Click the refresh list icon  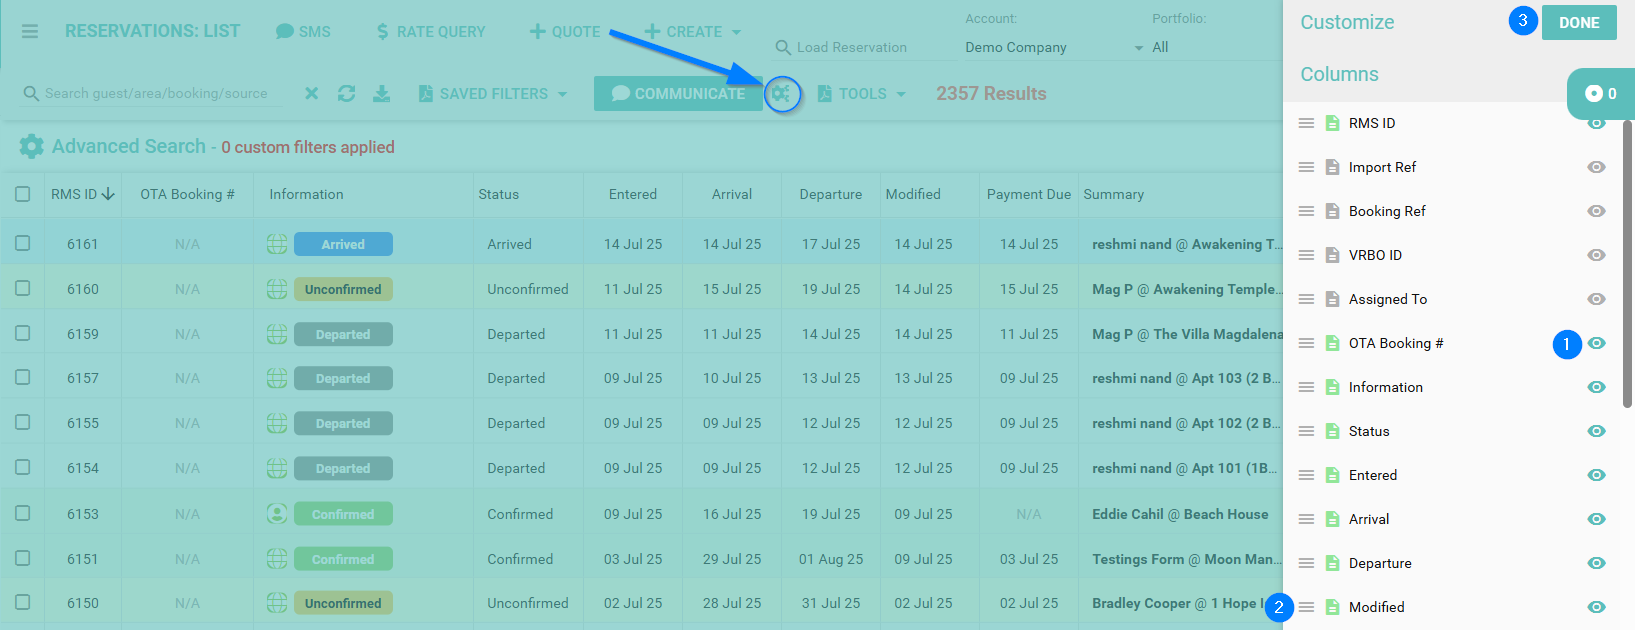pyautogui.click(x=346, y=93)
